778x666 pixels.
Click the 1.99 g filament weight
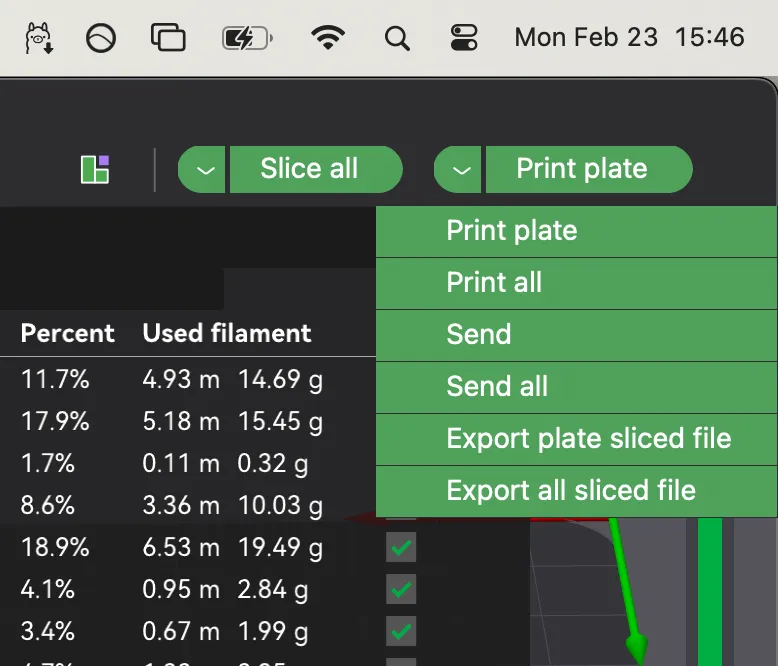click(x=273, y=632)
